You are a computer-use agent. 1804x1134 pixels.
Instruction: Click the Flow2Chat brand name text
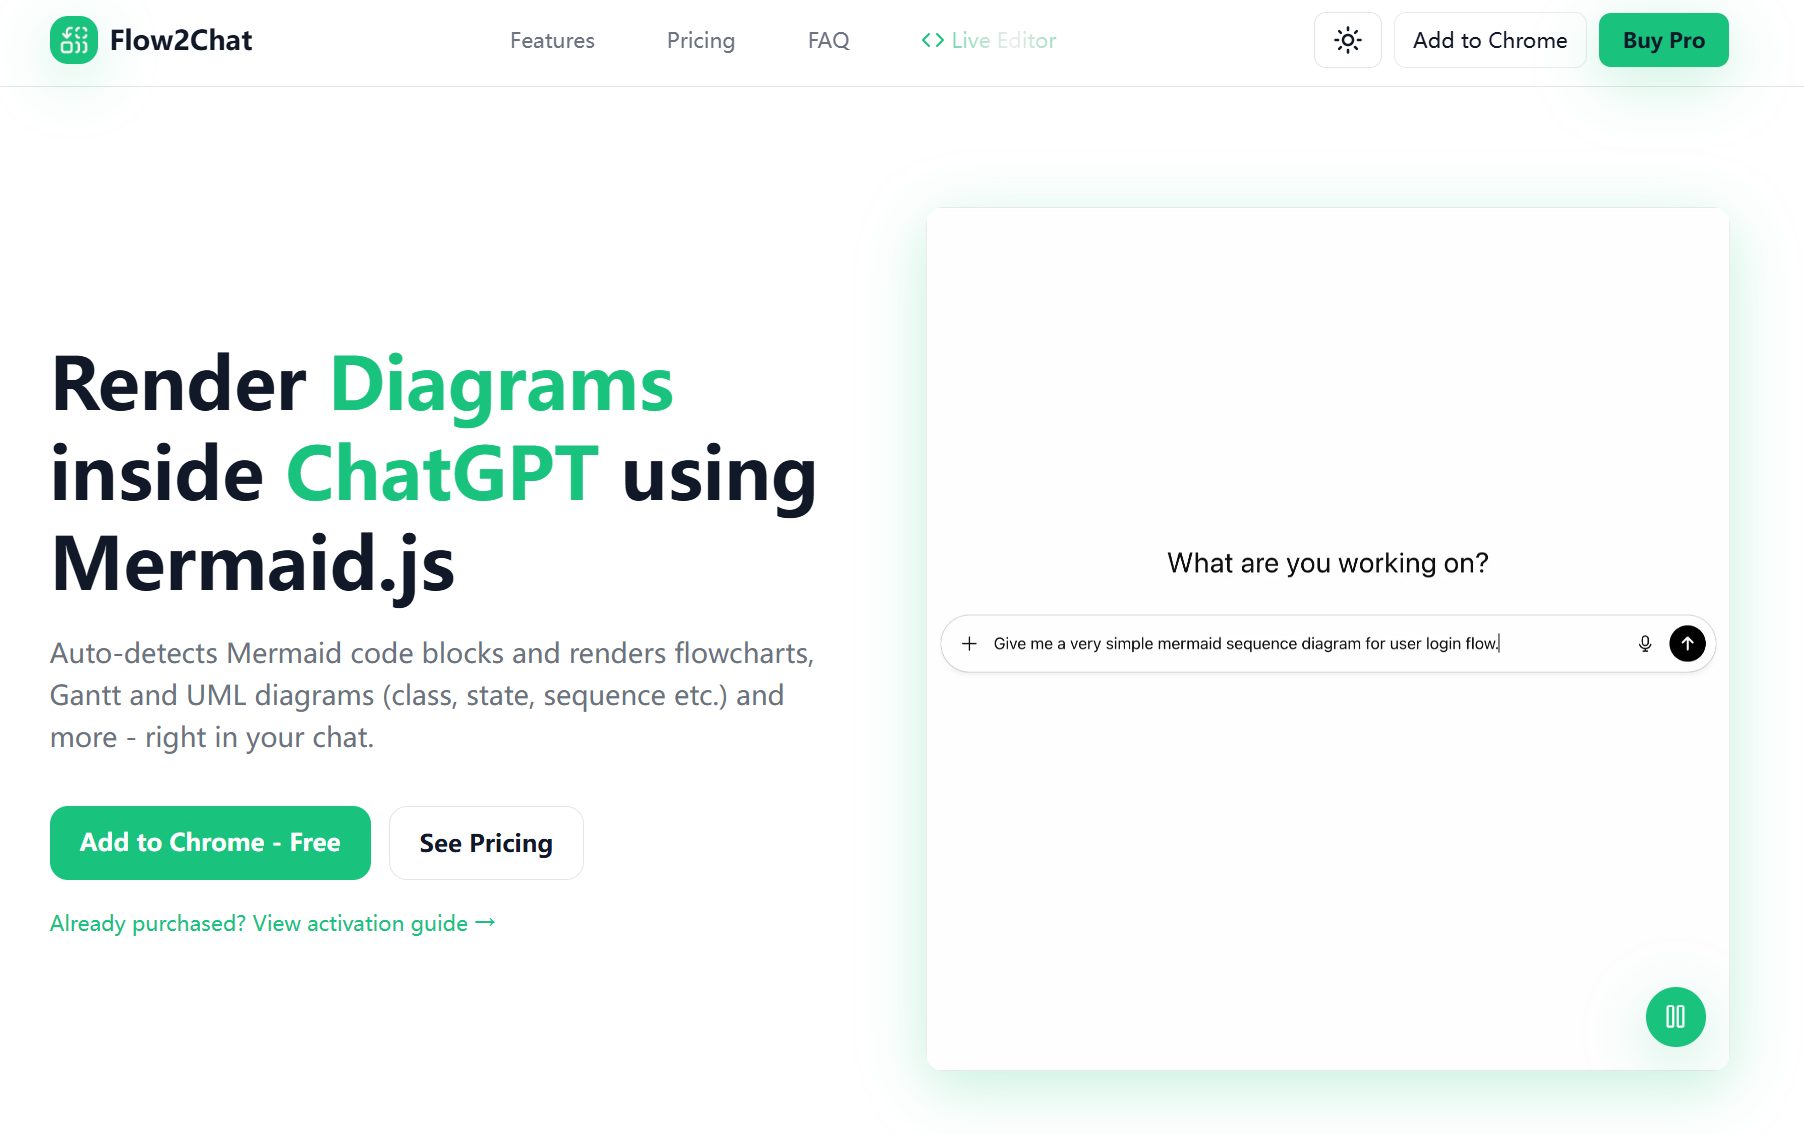click(x=181, y=40)
